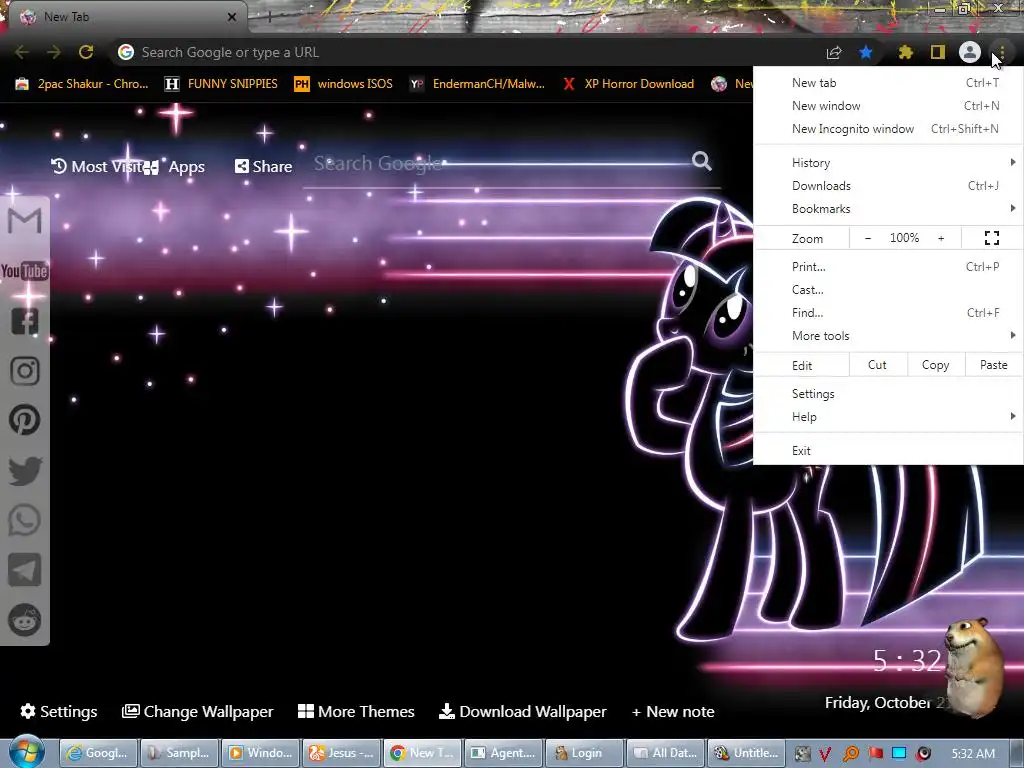
Task: Click the Share link on the page
Action: (x=264, y=167)
